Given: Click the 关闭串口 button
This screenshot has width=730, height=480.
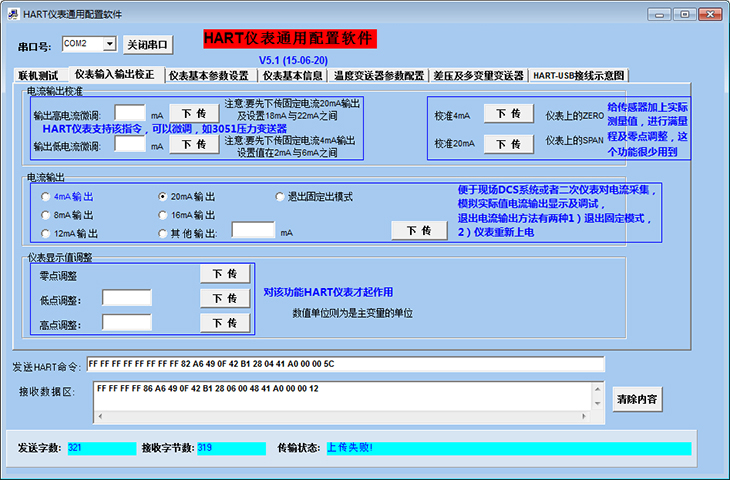Looking at the screenshot, I should pos(148,45).
